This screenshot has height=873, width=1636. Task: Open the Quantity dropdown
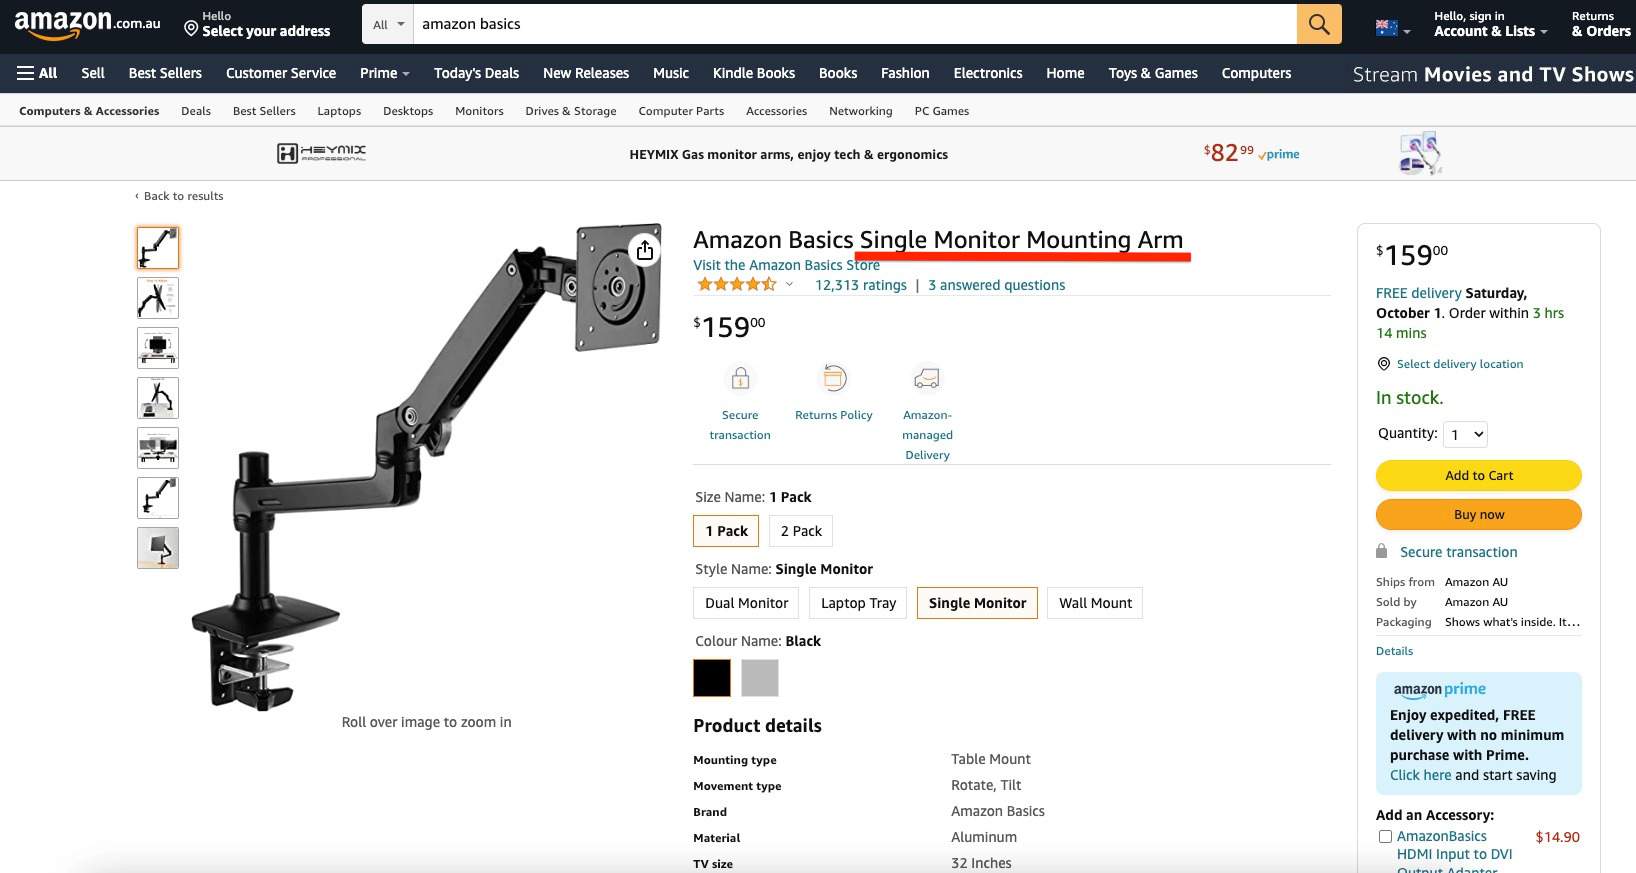(1466, 434)
